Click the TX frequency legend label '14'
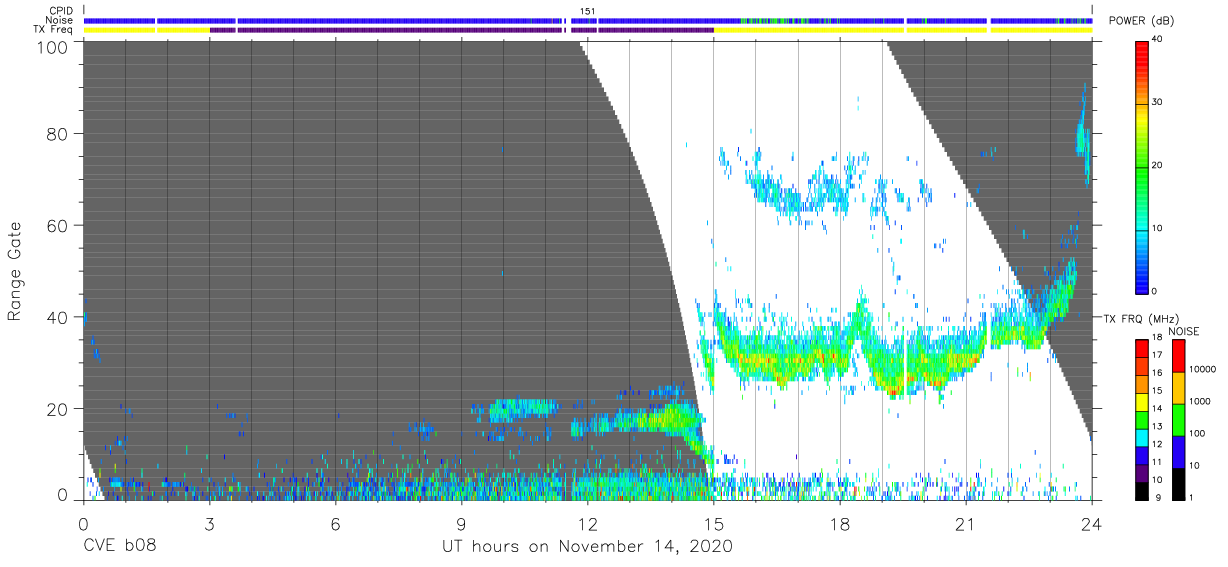 [x=1156, y=409]
